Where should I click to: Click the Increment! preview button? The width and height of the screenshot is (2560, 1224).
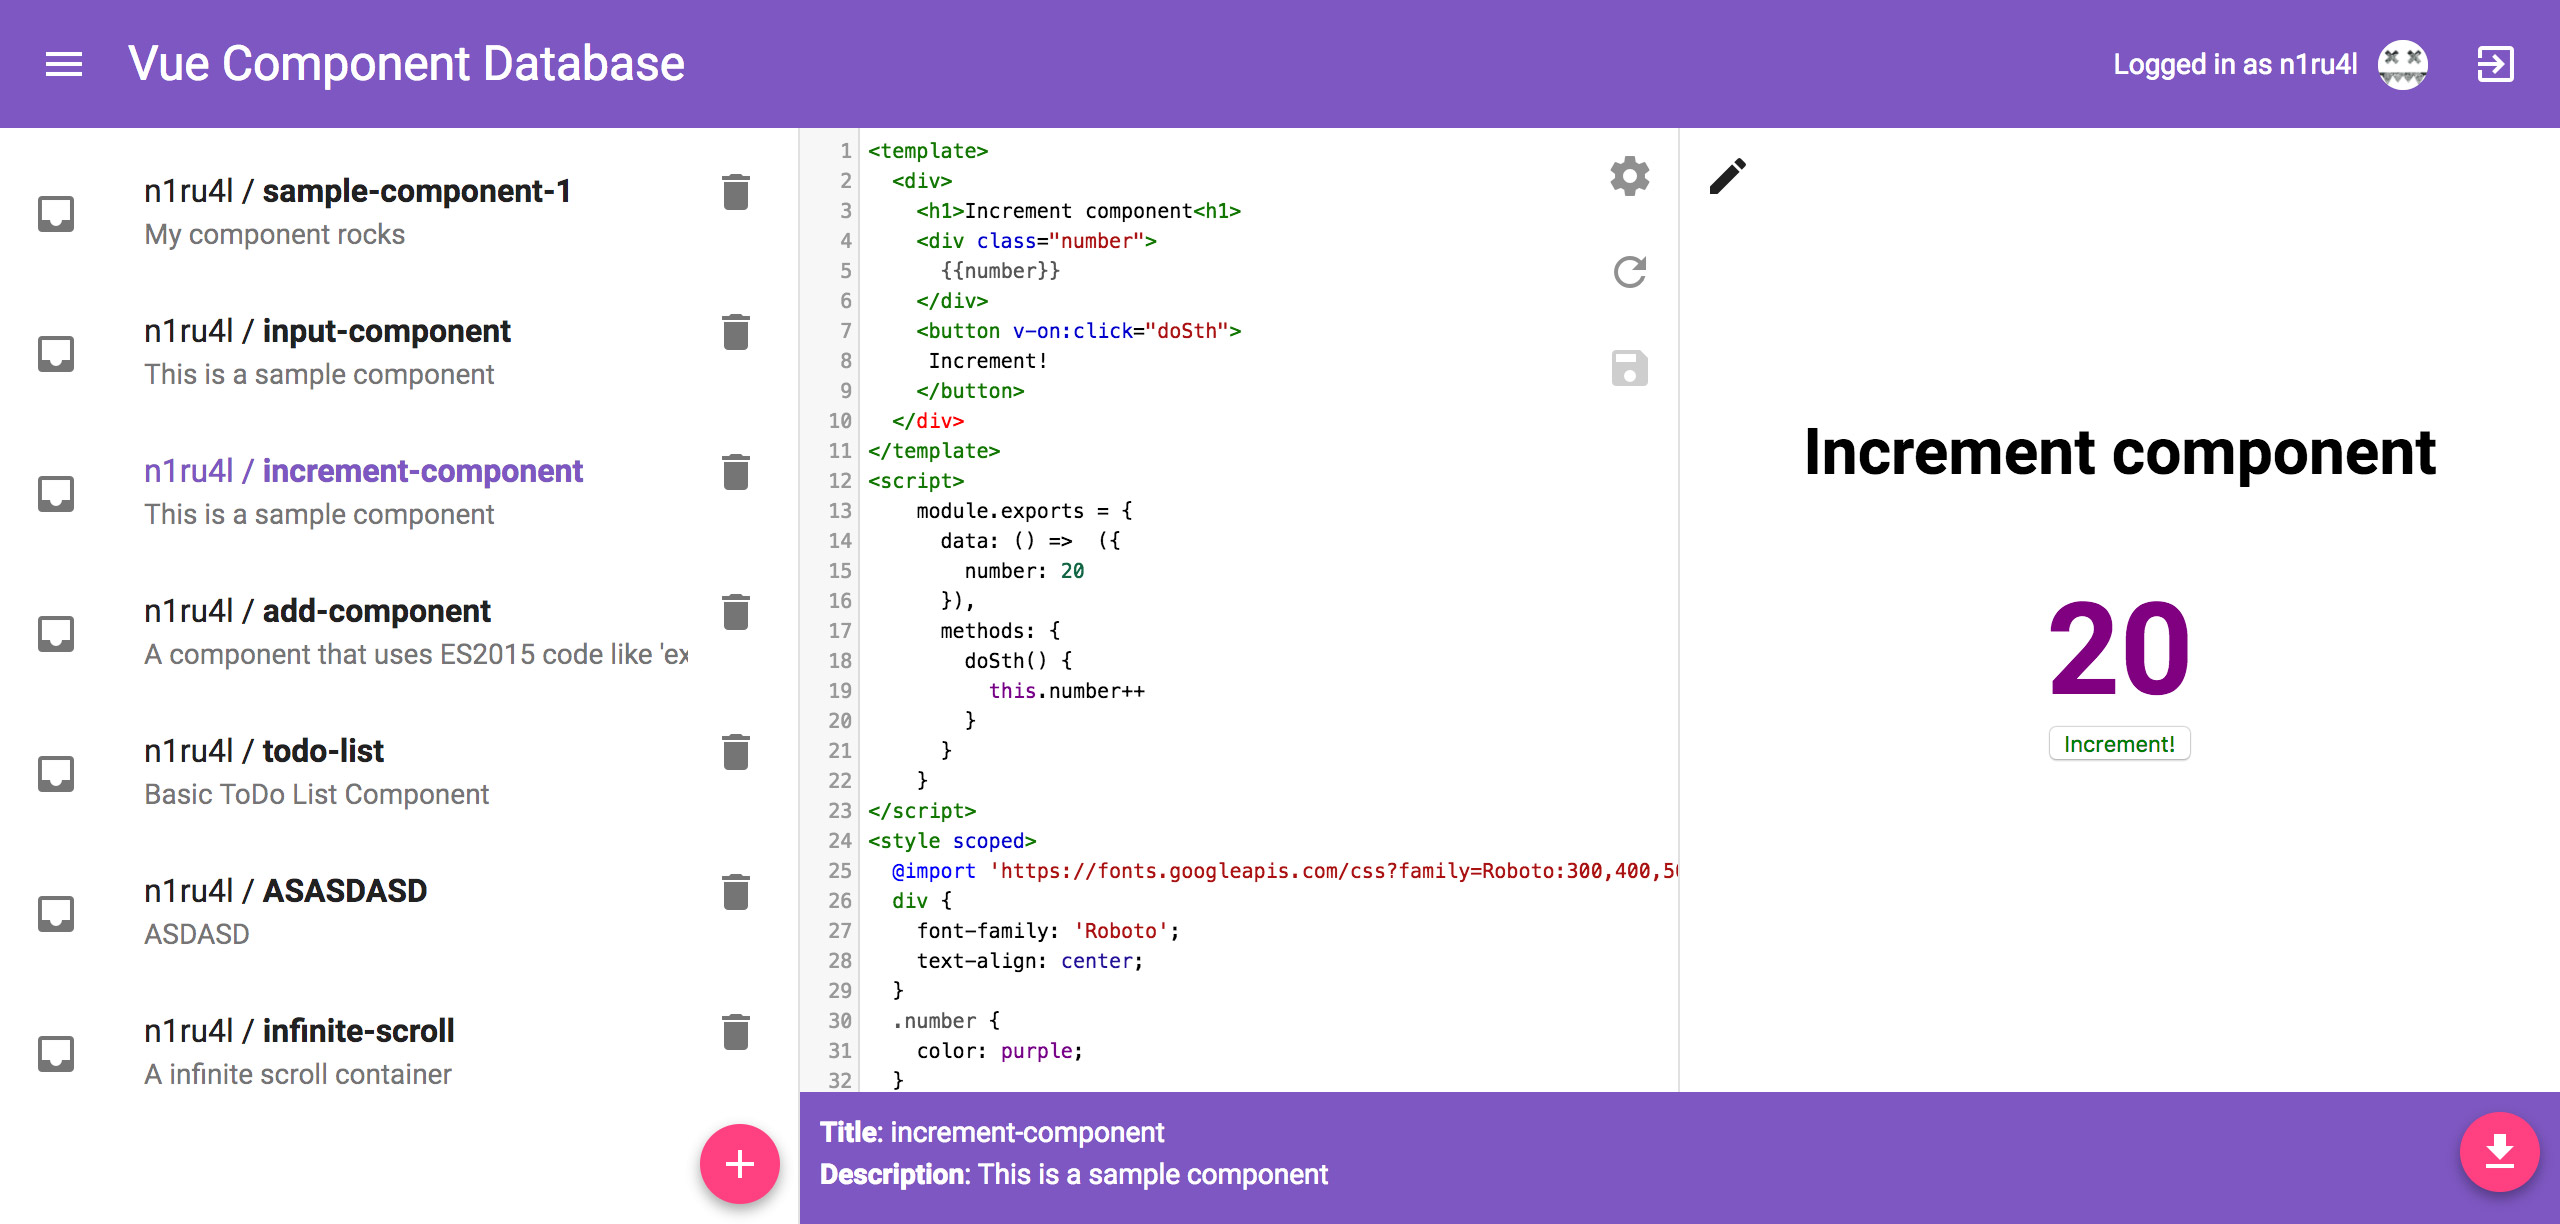pos(2118,744)
